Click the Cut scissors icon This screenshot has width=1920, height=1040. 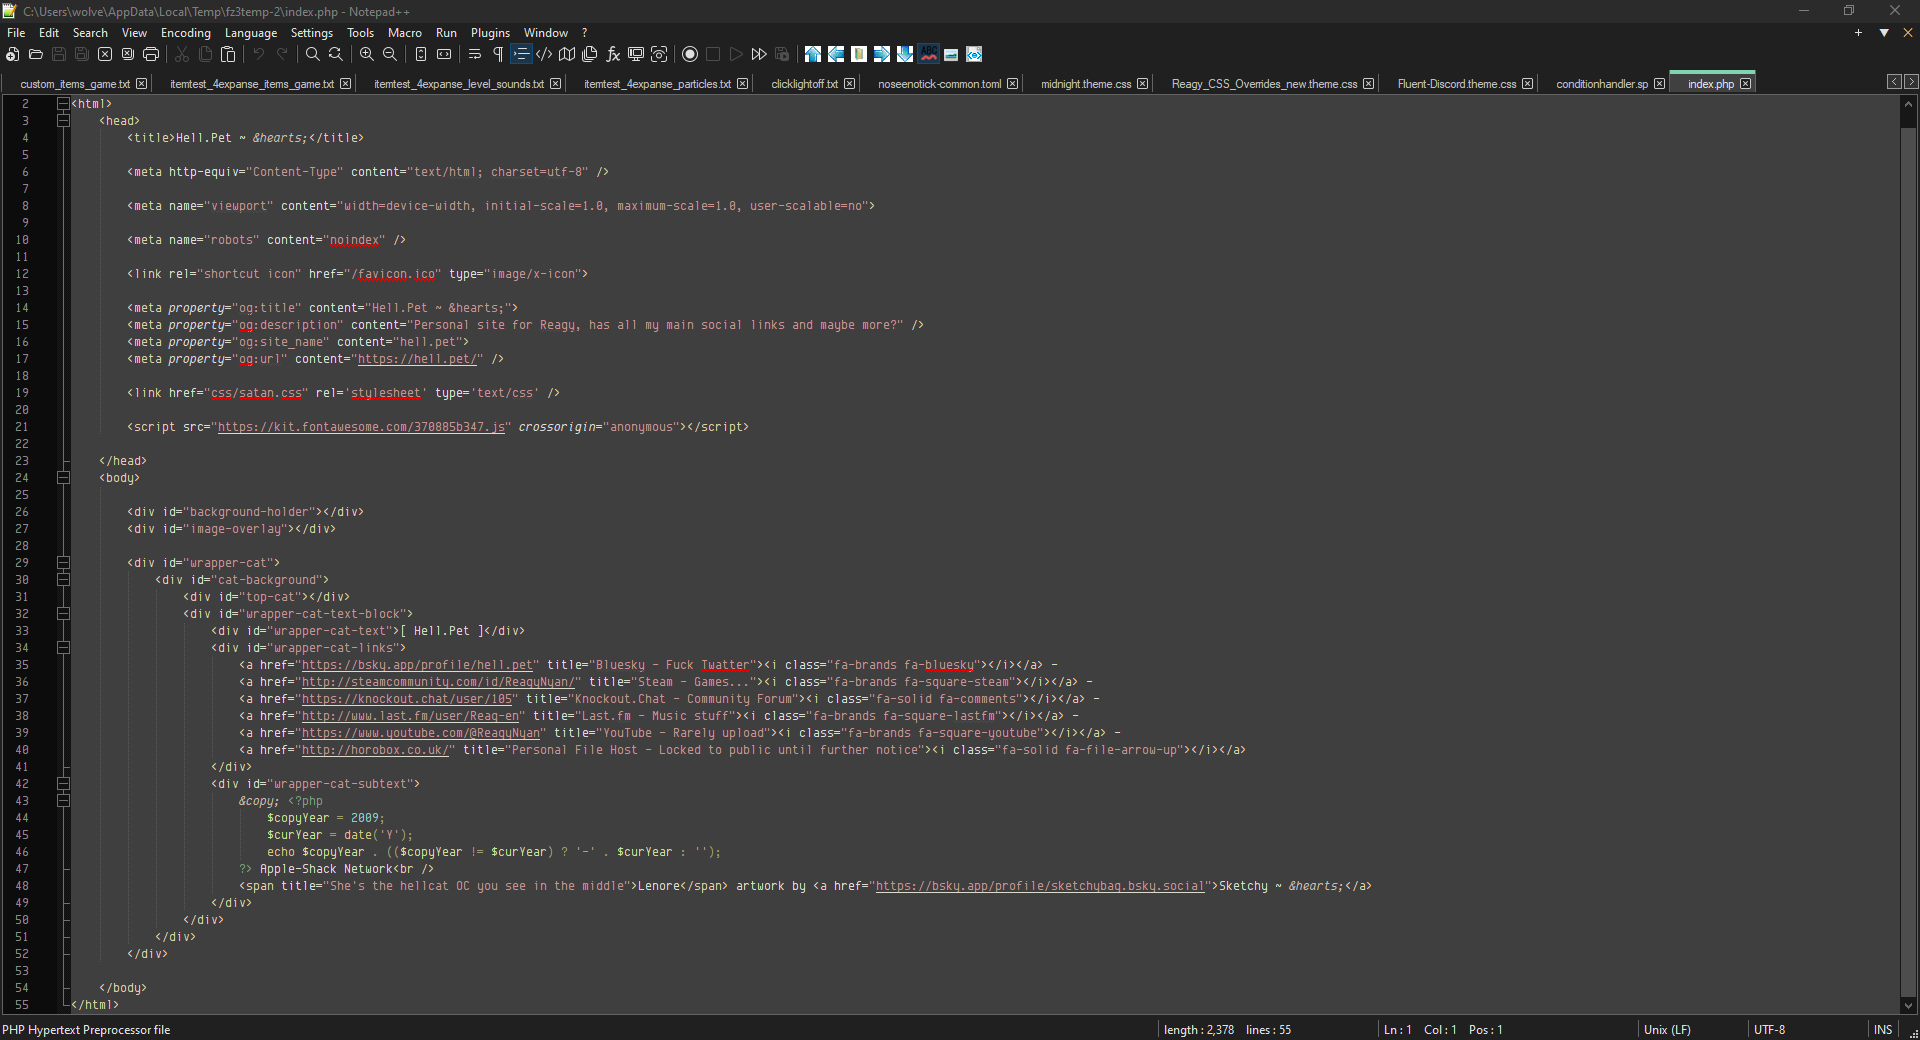(x=182, y=54)
